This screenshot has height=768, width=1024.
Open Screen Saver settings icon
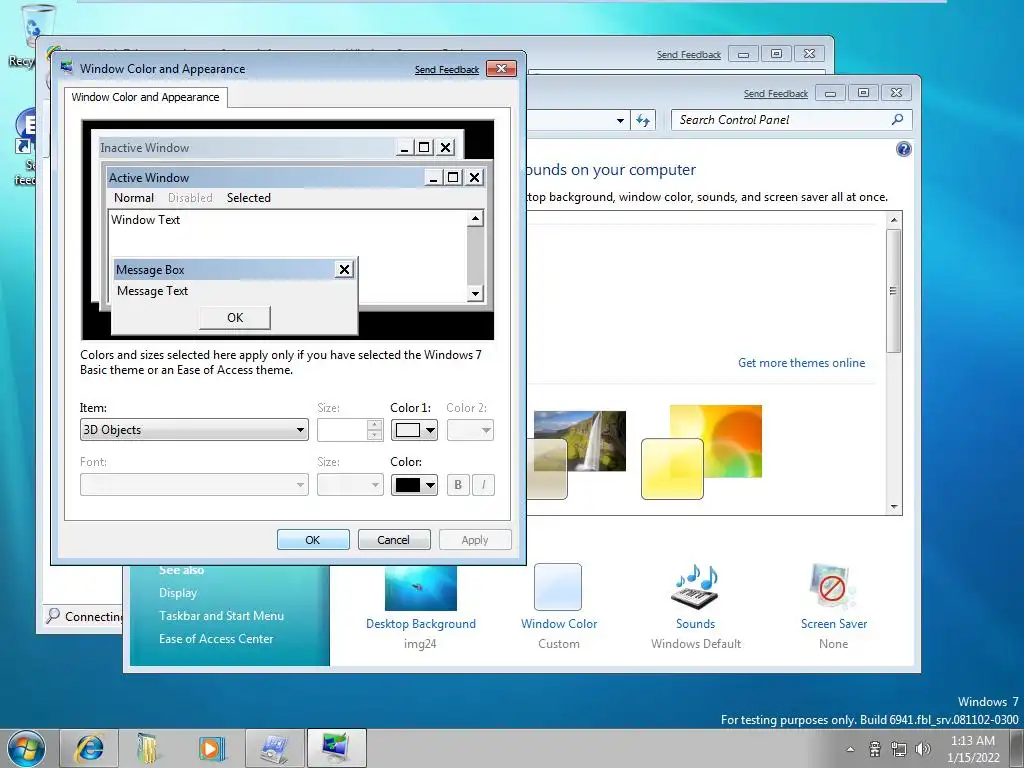[x=833, y=586]
